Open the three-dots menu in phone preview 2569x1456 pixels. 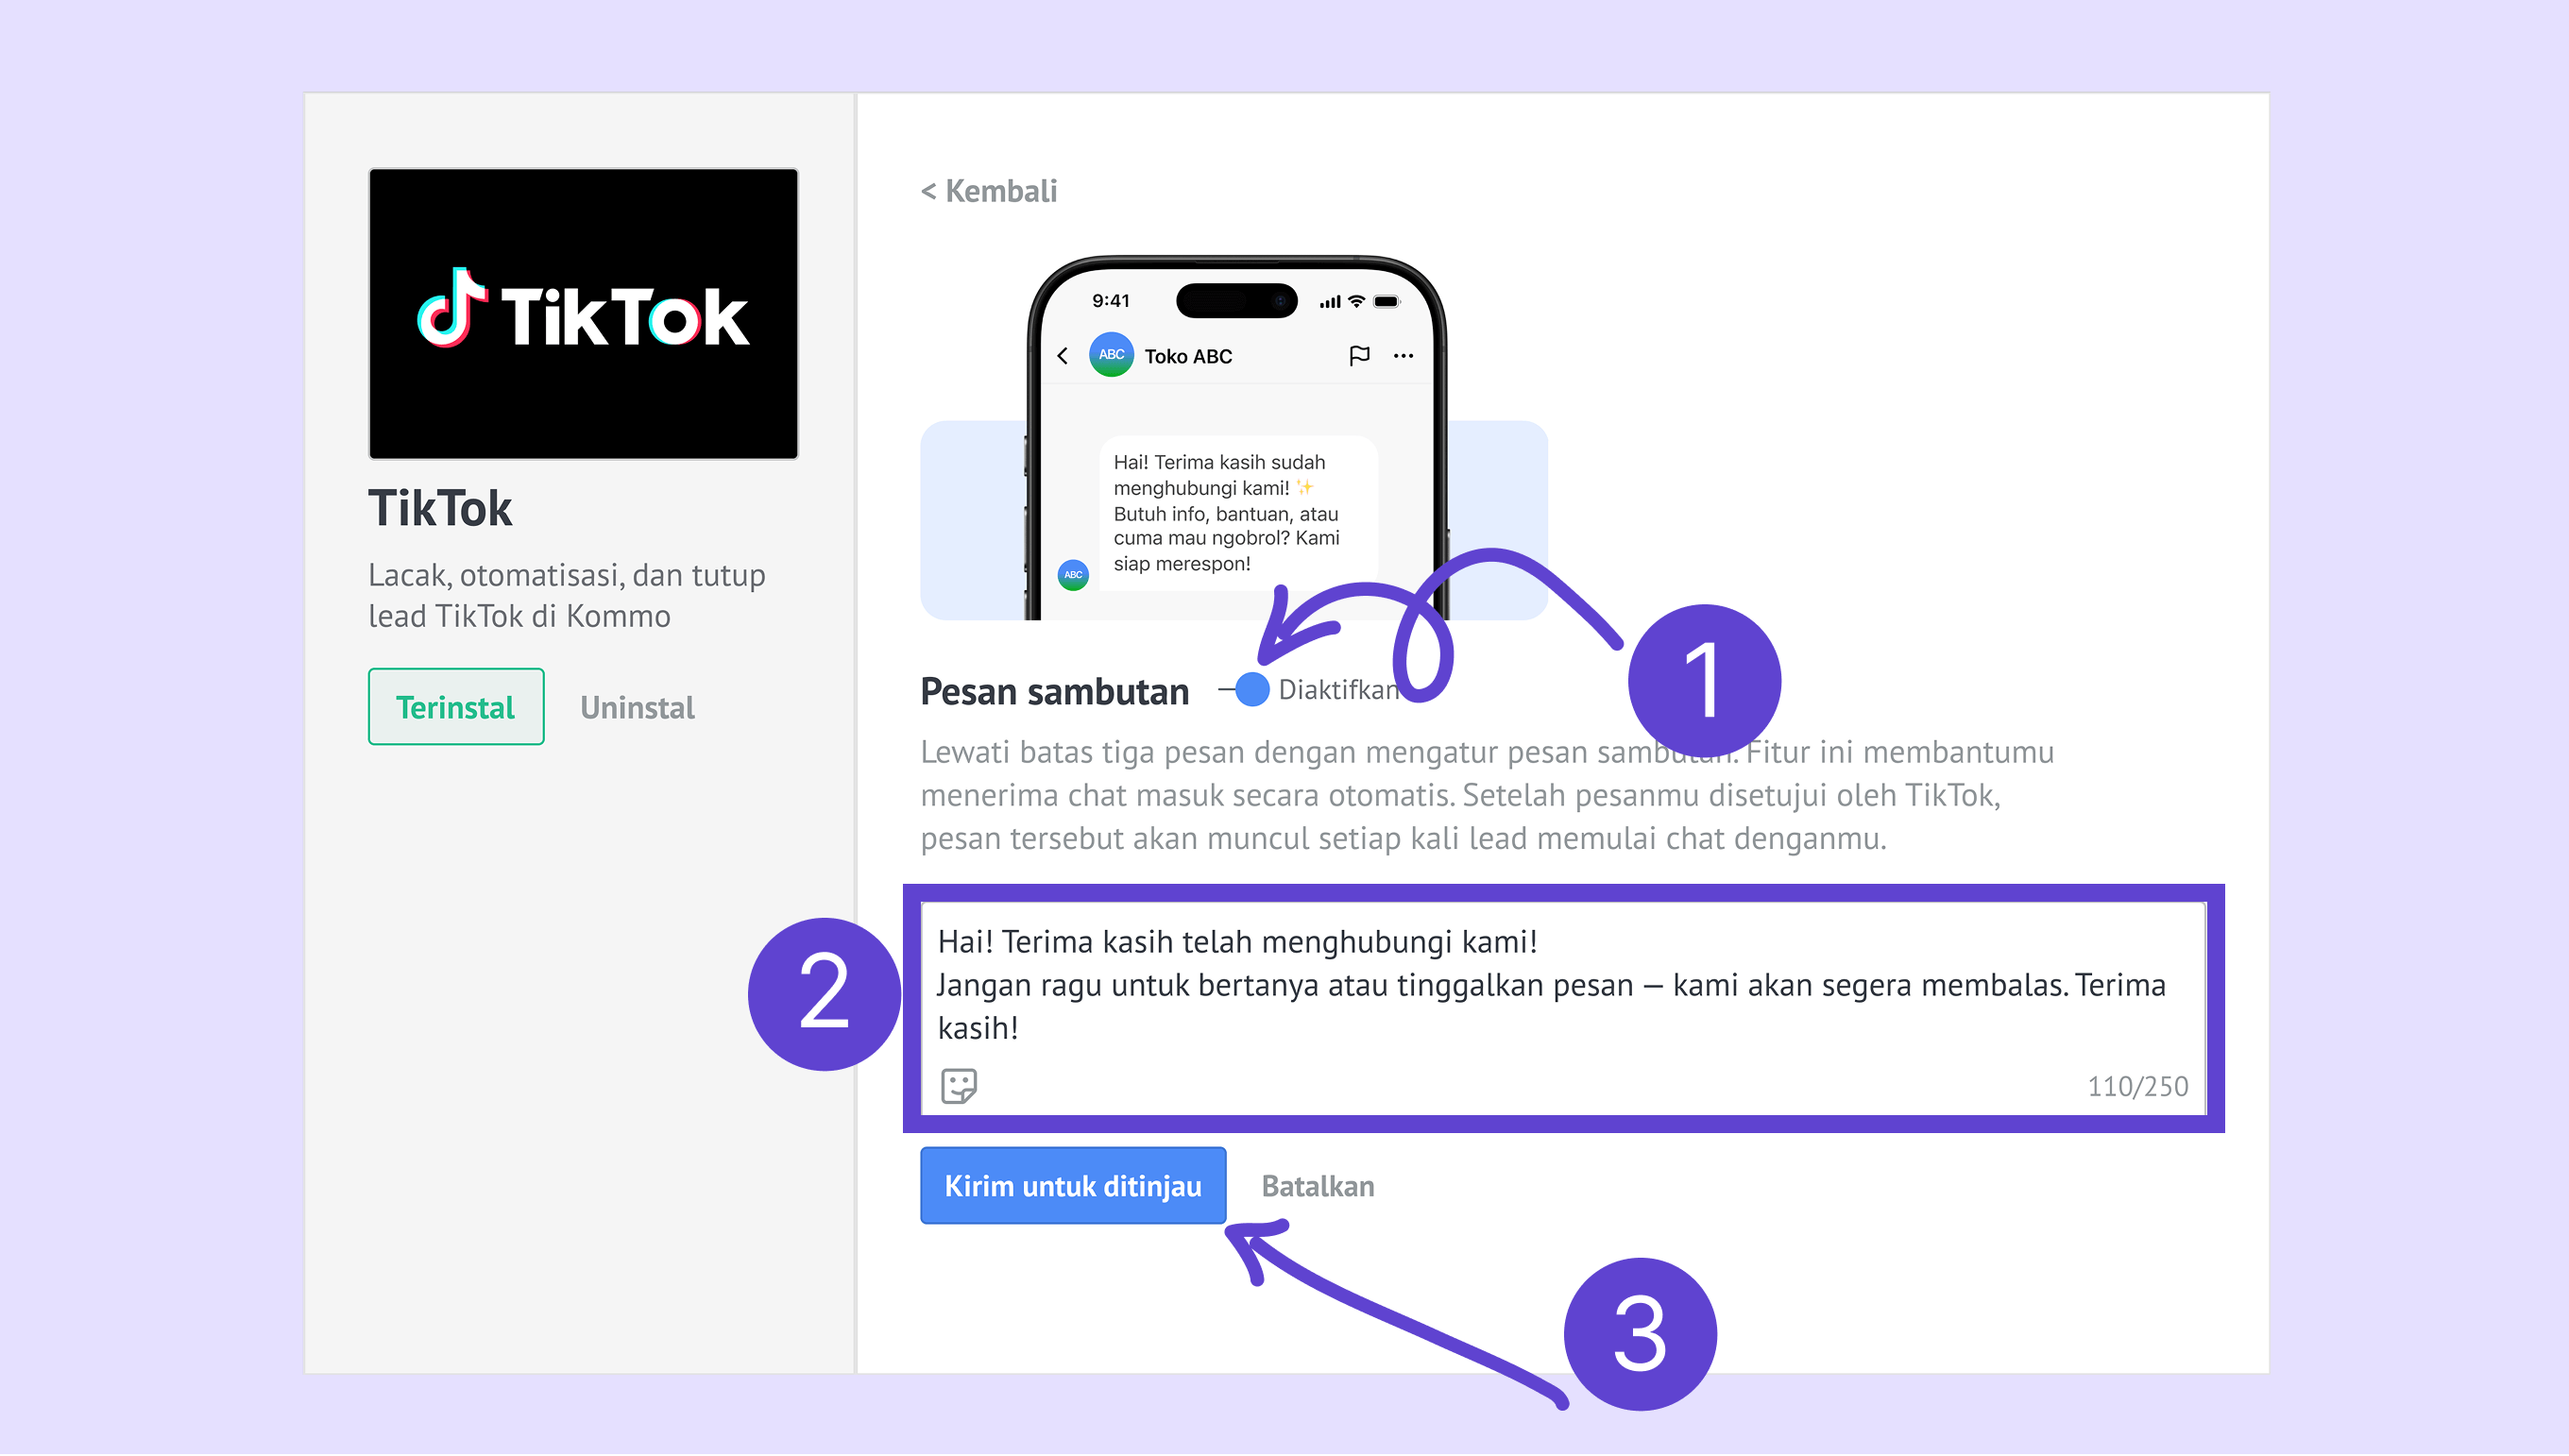(1403, 356)
